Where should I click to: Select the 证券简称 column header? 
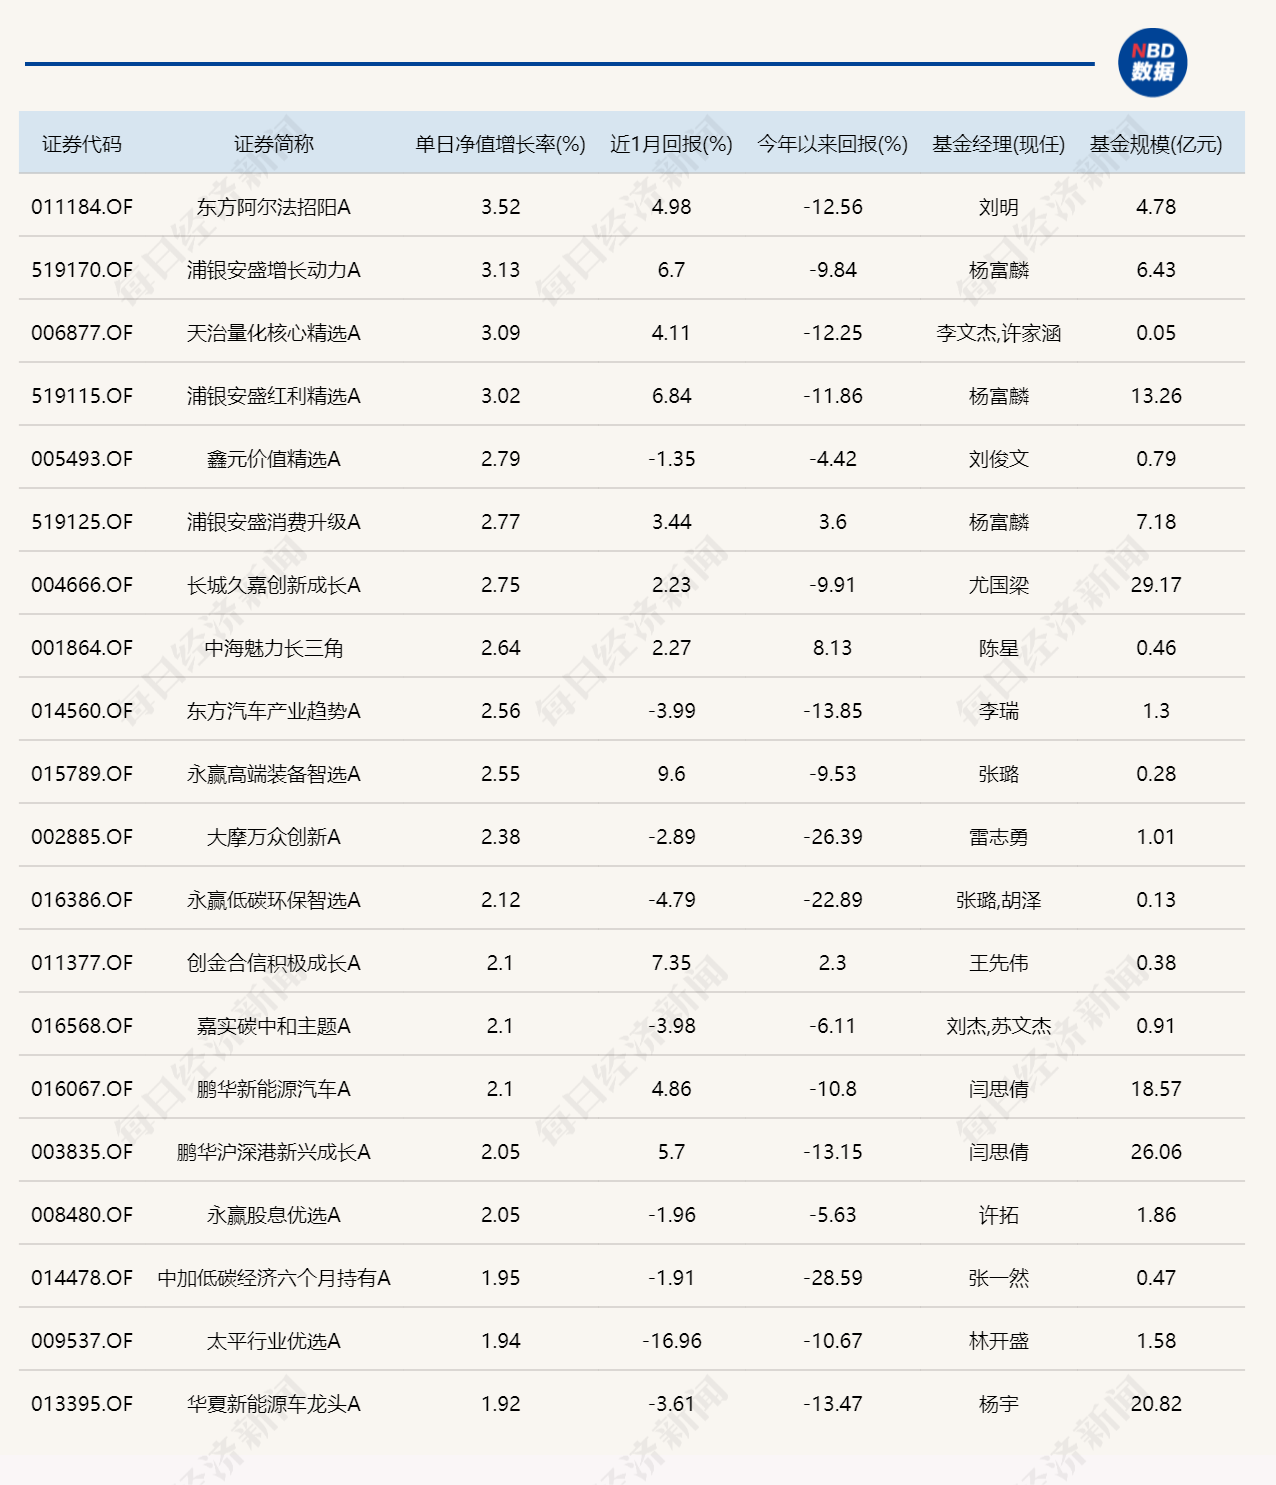(x=274, y=144)
